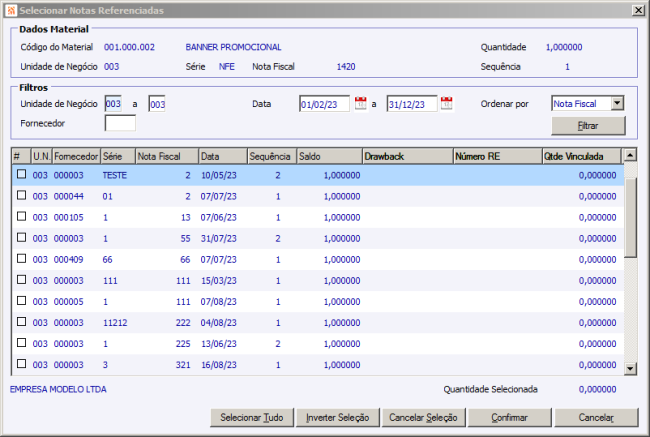Click Inverter Seleção button
The height and width of the screenshot is (437, 650).
tap(337, 417)
